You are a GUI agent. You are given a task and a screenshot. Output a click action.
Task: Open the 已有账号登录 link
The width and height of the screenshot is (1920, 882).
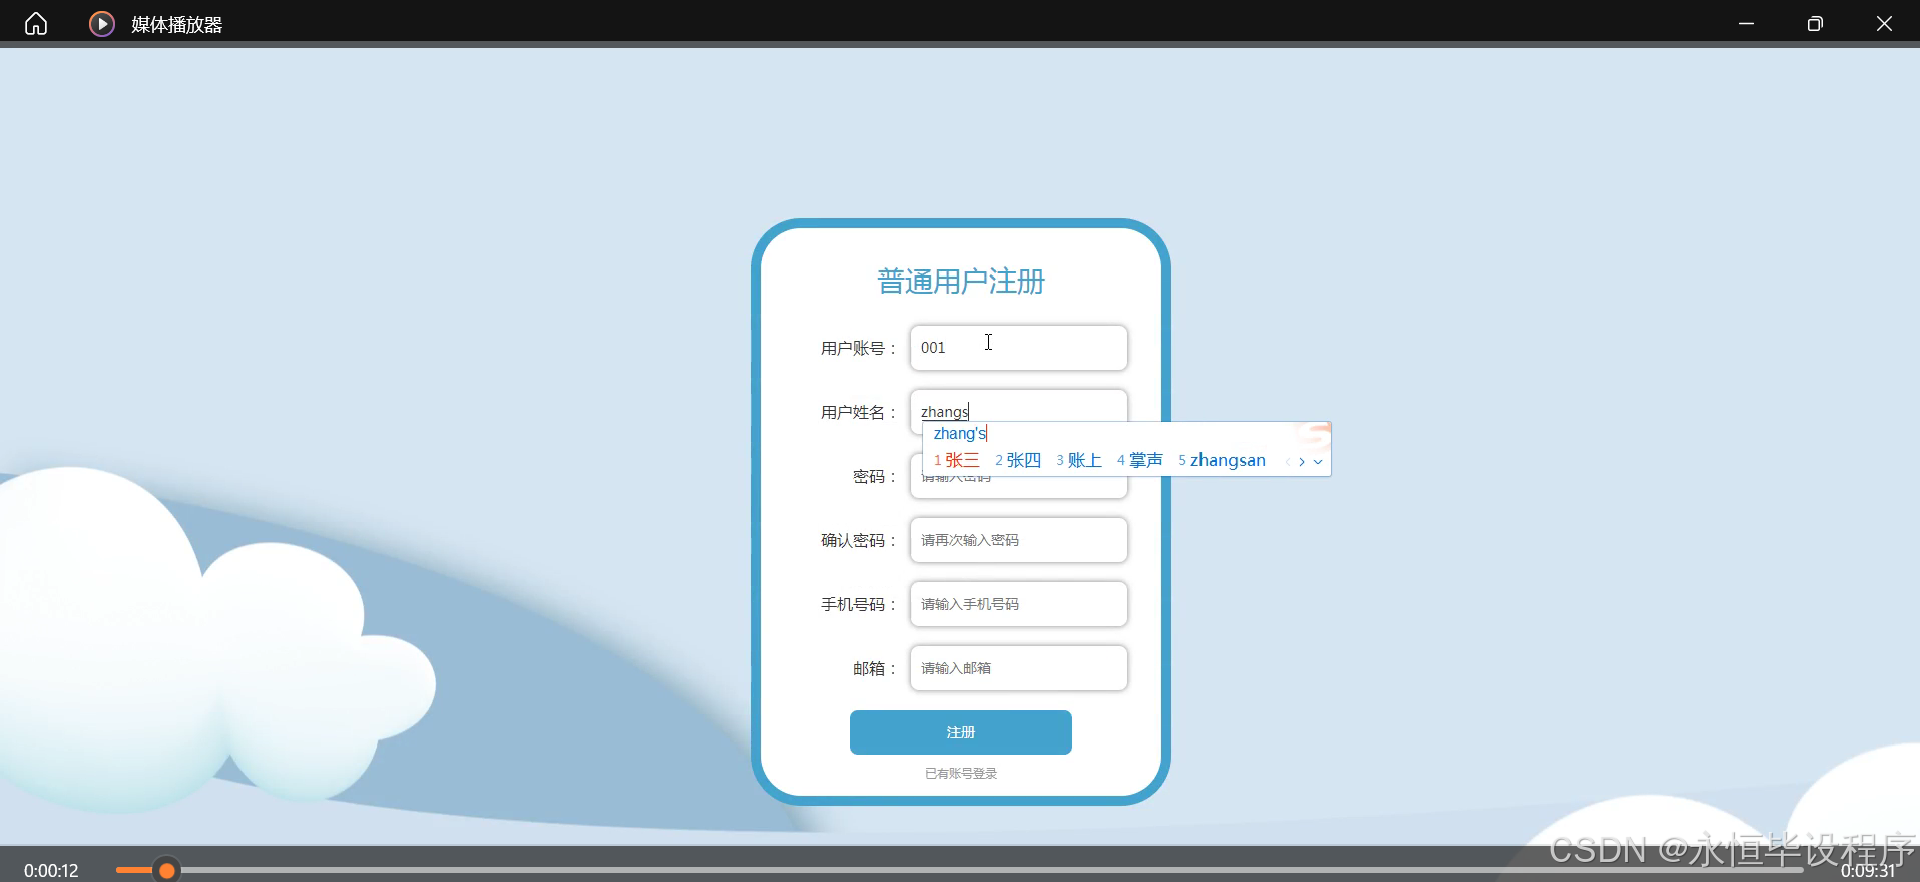pos(961,773)
